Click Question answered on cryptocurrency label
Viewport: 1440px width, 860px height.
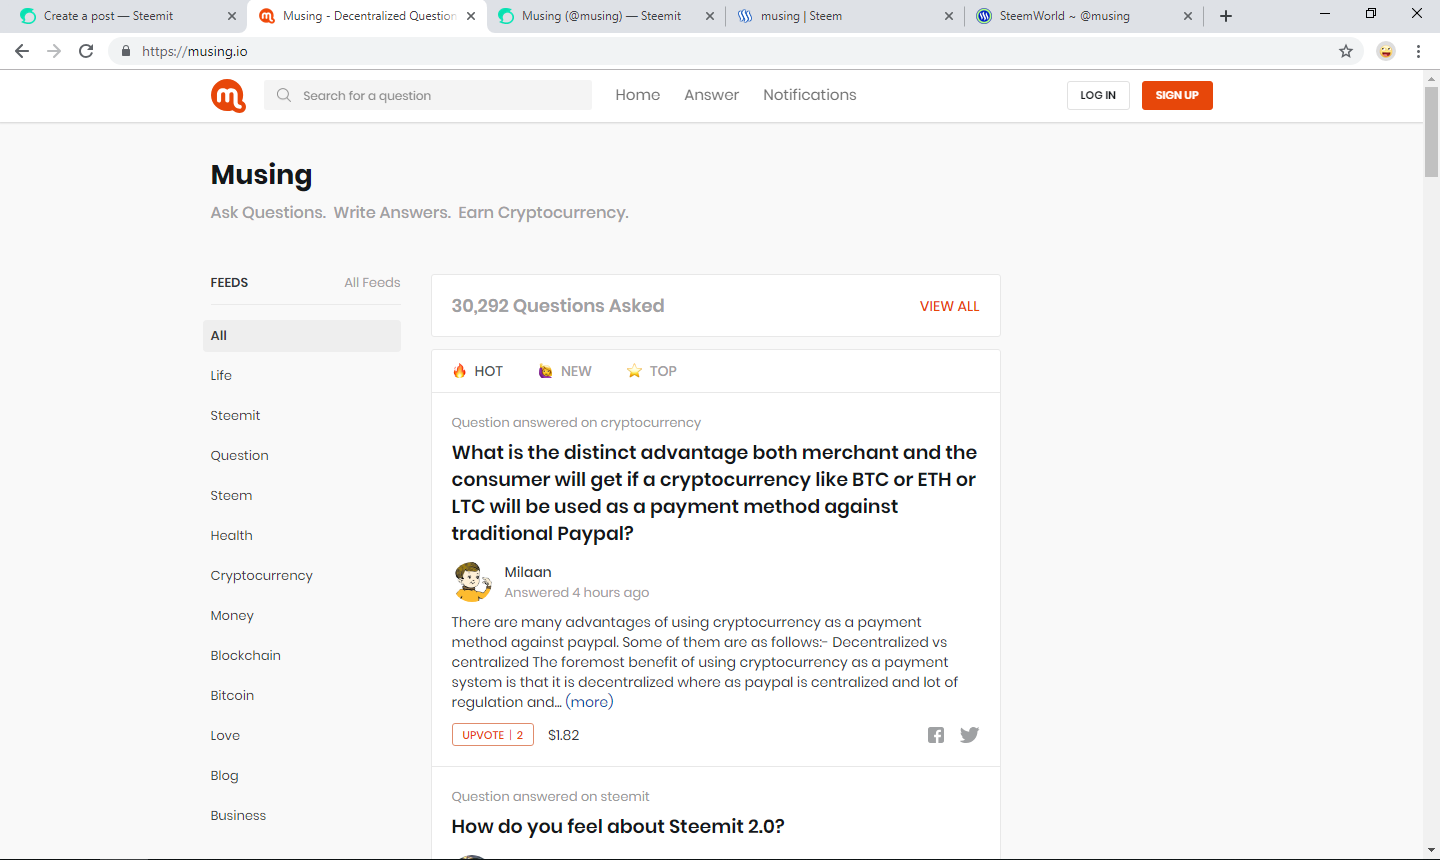[x=576, y=423]
